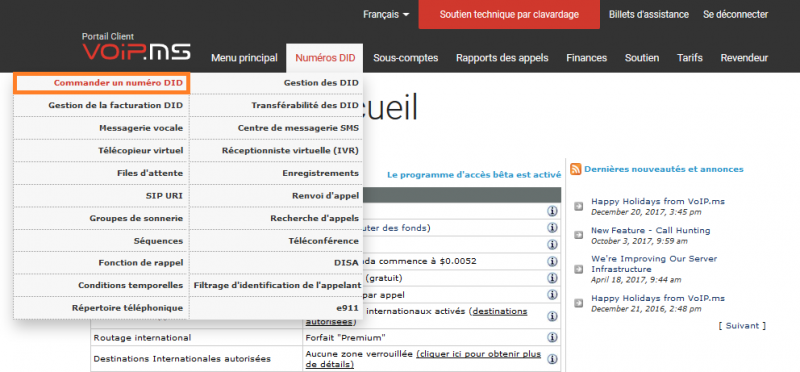Image resolution: width=800 pixels, height=372 pixels.
Task: Select DISA menu entry
Action: [276, 263]
